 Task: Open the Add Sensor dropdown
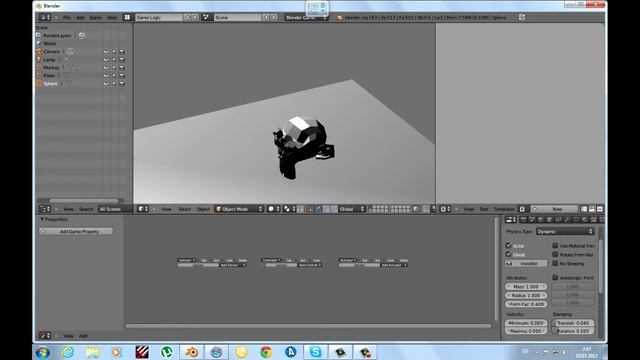pos(232,265)
